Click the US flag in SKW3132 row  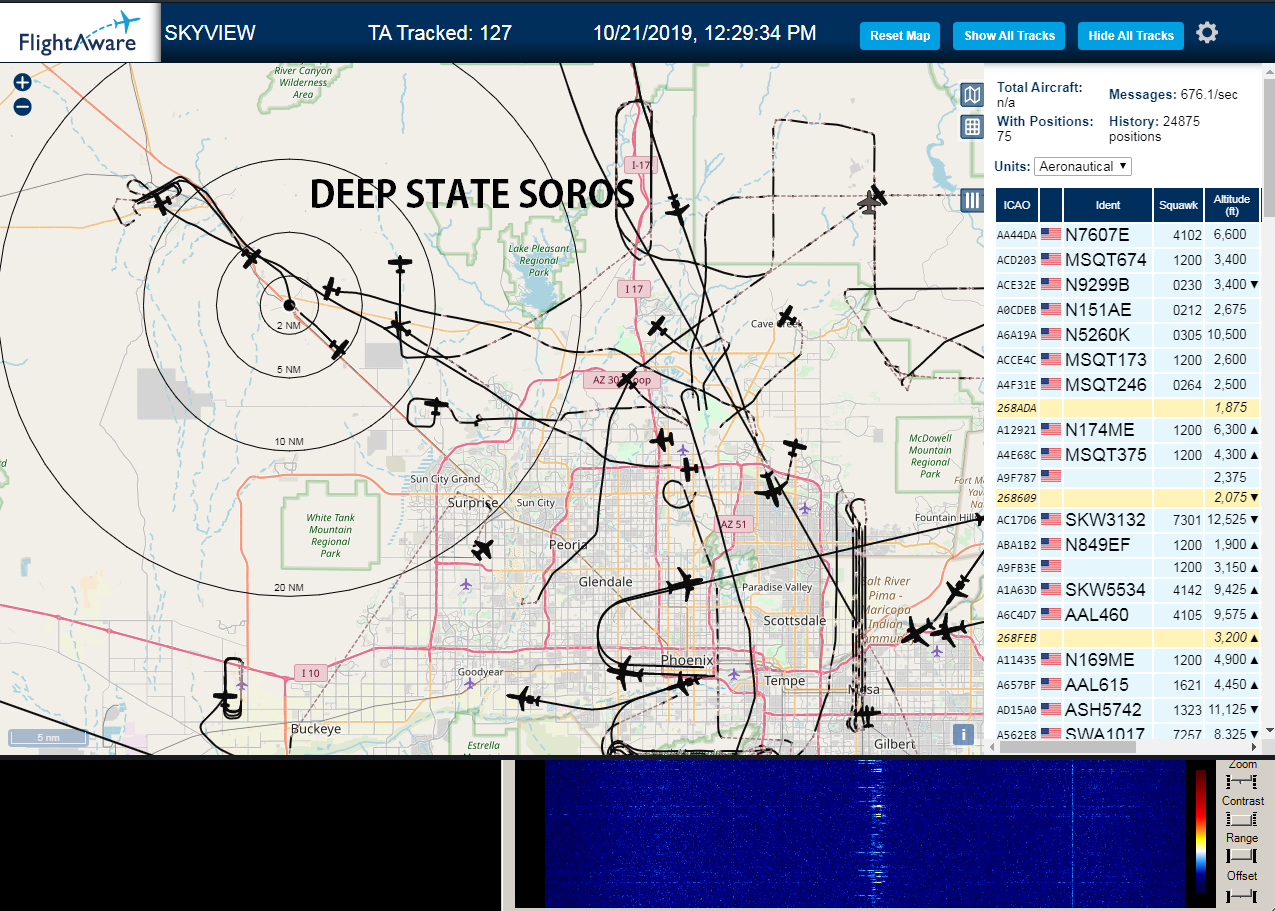[x=1051, y=519]
